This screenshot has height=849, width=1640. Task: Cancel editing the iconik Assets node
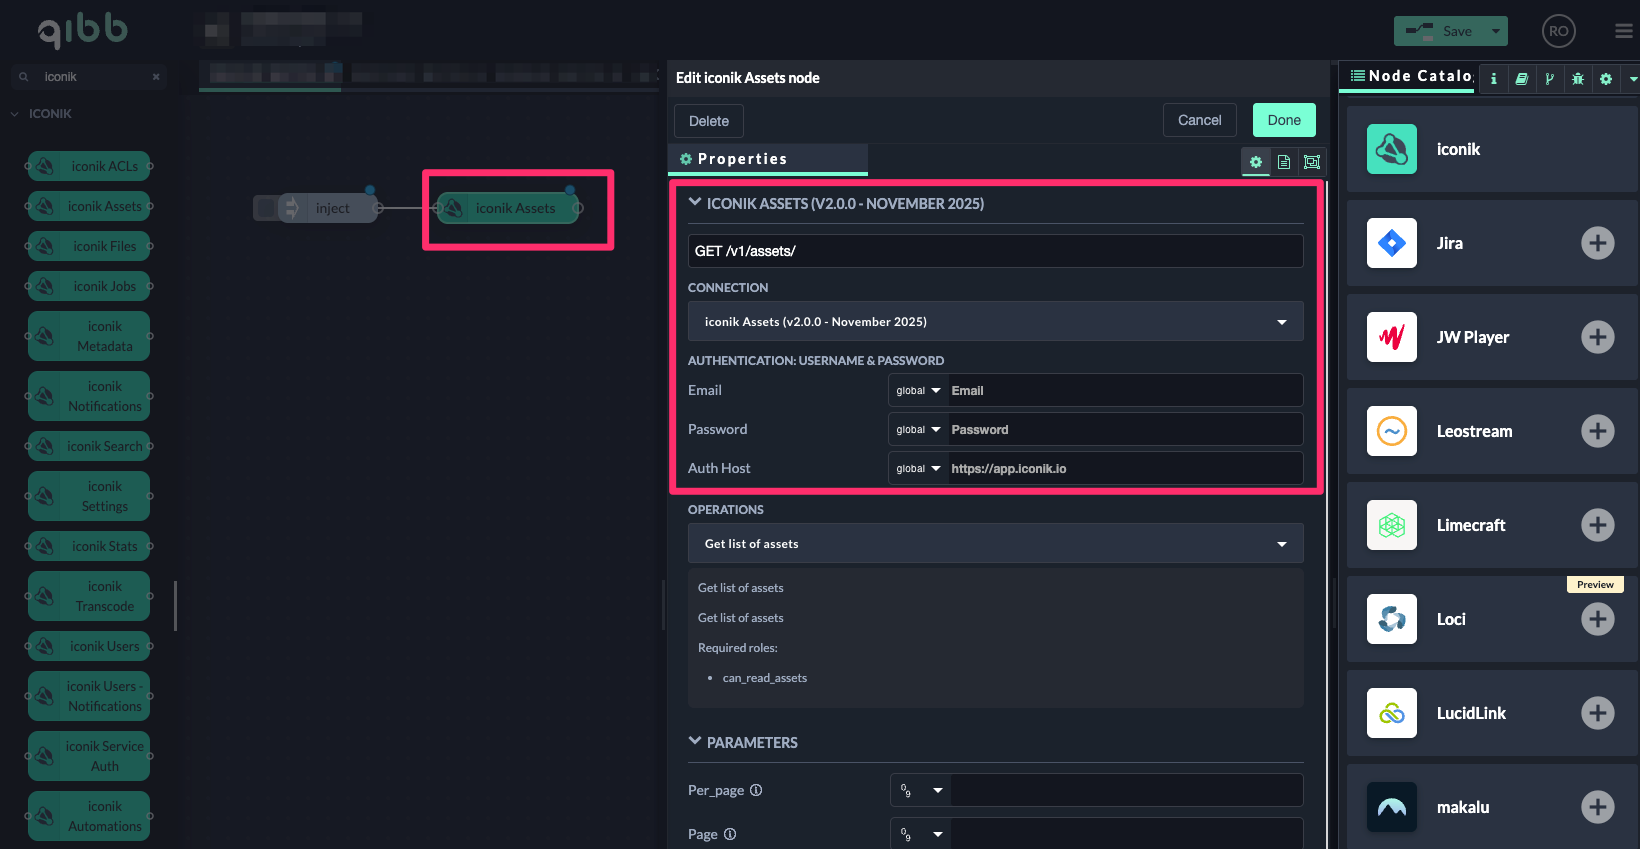pyautogui.click(x=1199, y=120)
